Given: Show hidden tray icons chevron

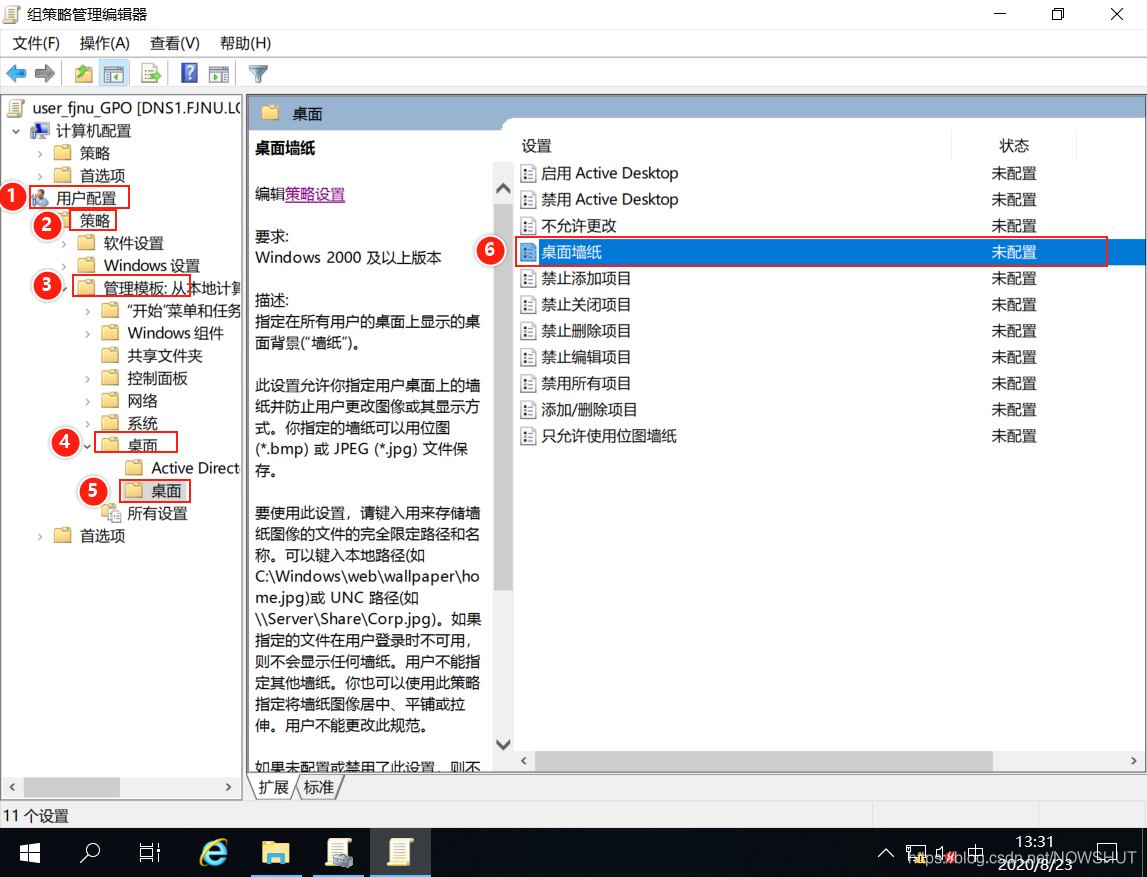Looking at the screenshot, I should (x=885, y=853).
